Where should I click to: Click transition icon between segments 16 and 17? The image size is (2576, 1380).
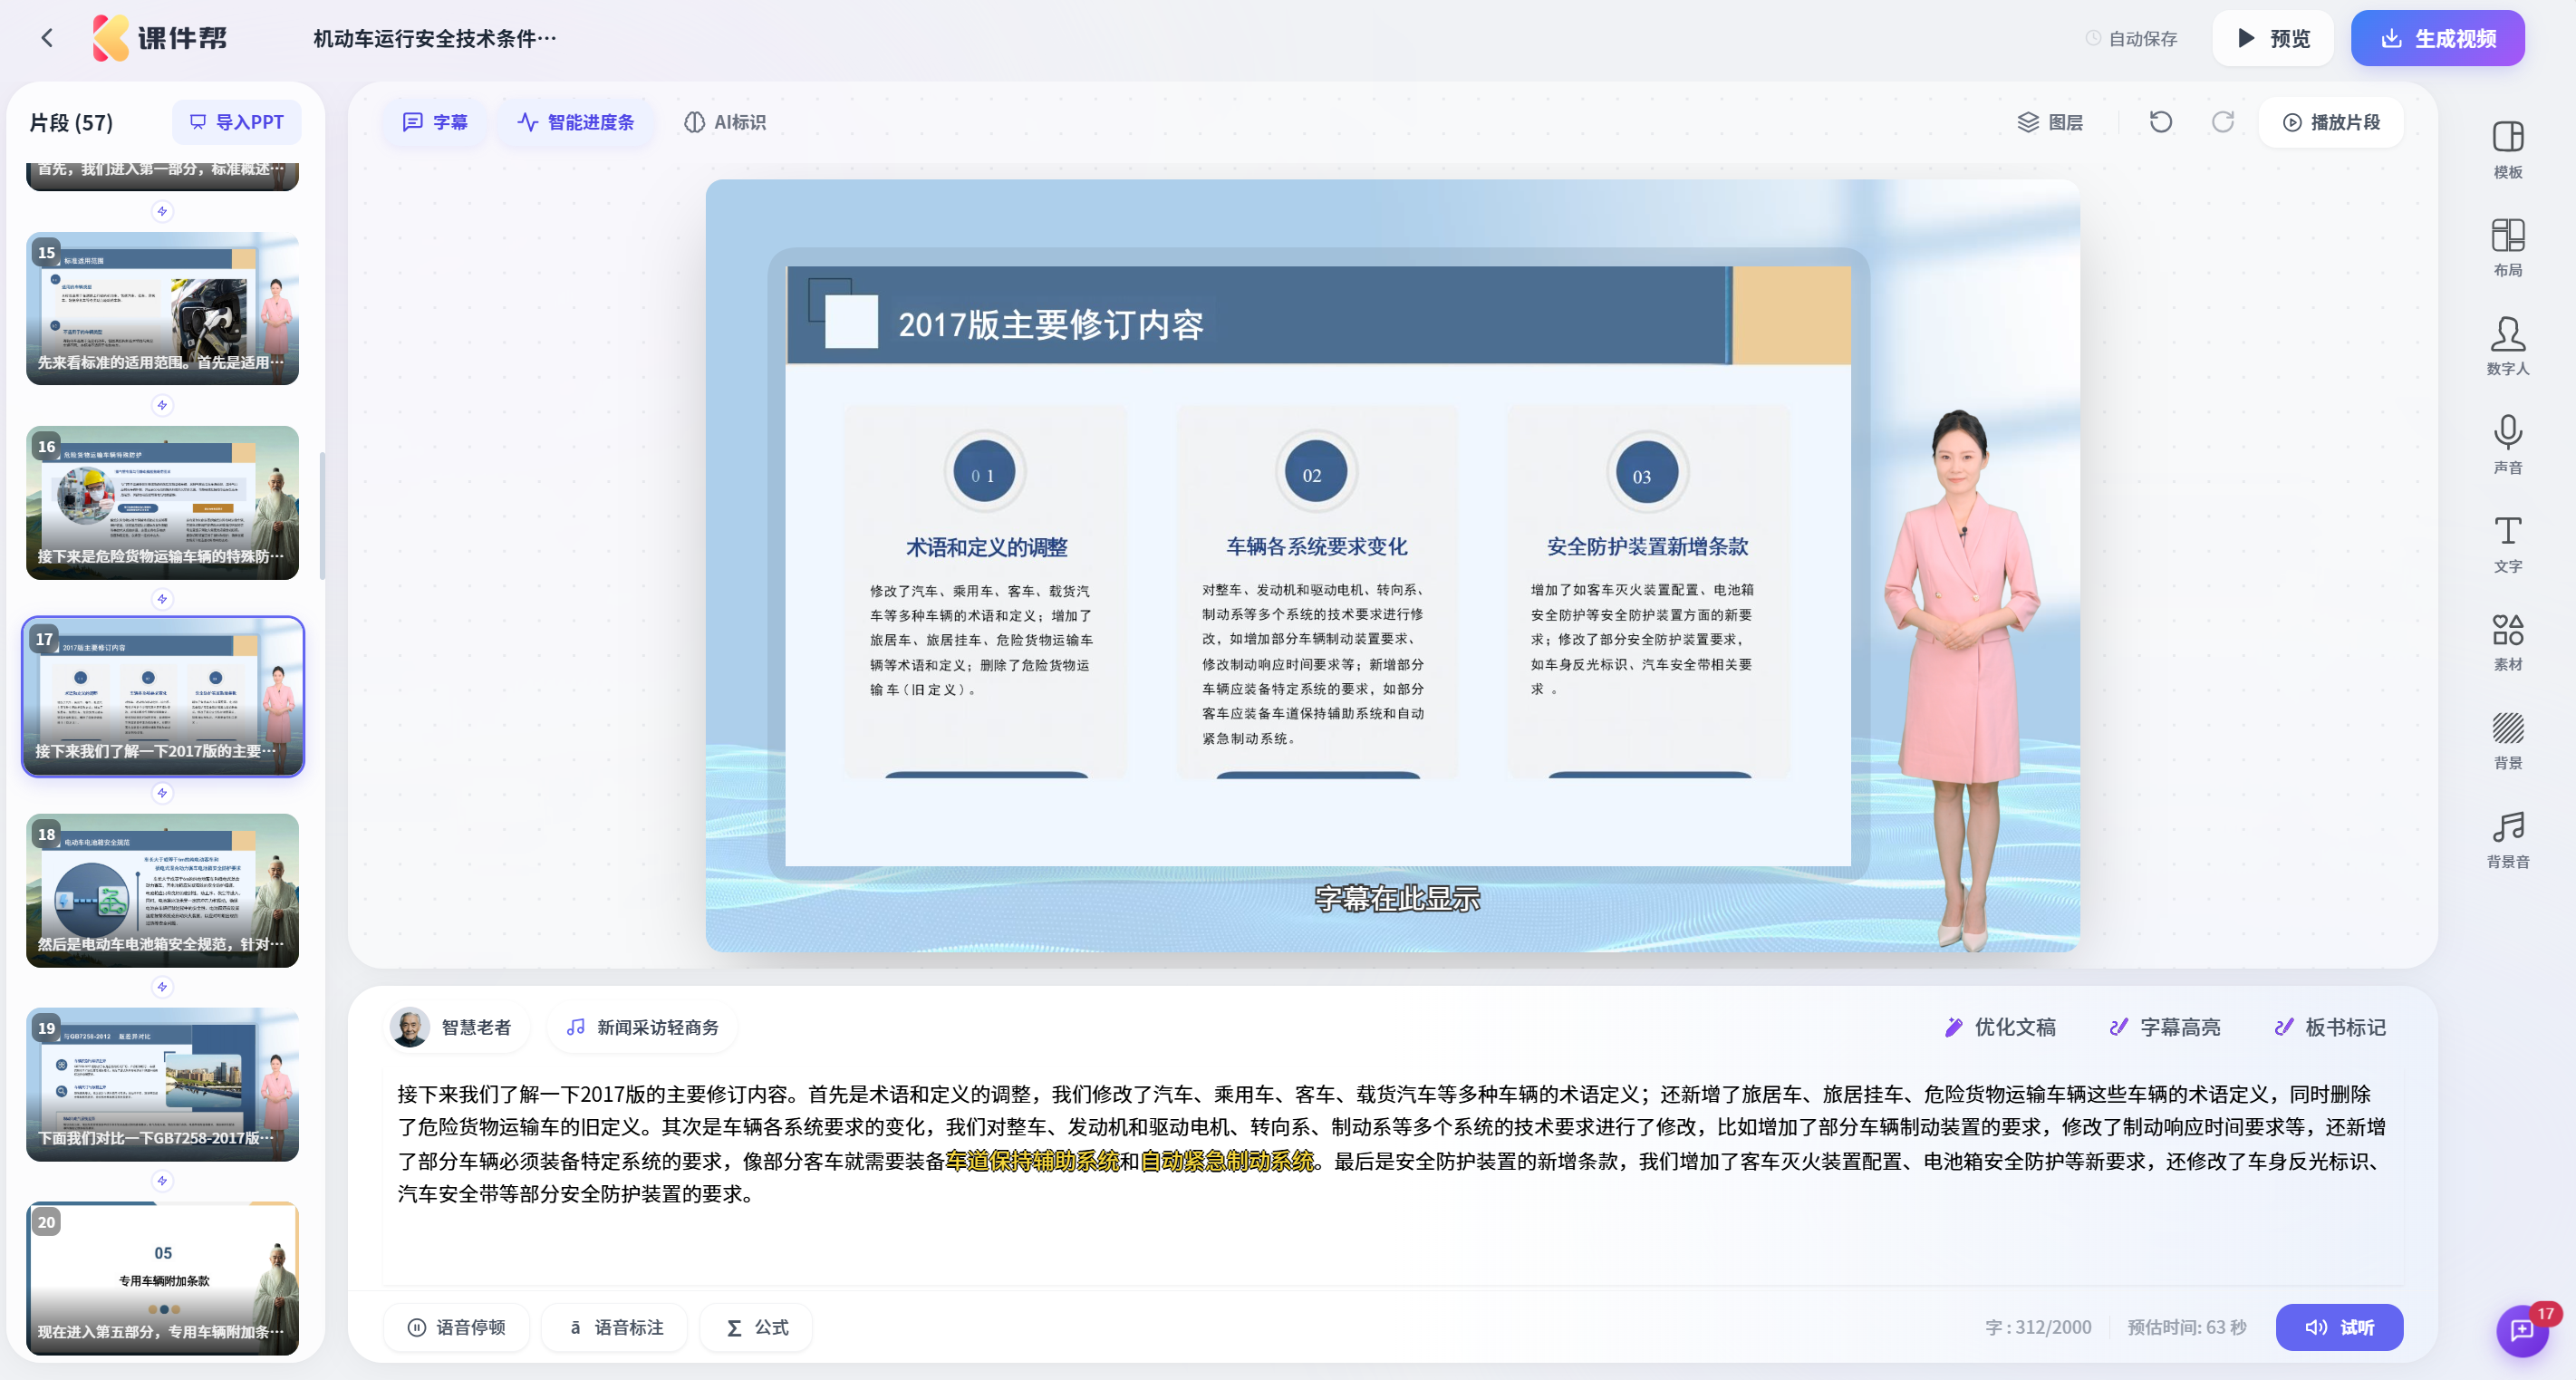(162, 599)
